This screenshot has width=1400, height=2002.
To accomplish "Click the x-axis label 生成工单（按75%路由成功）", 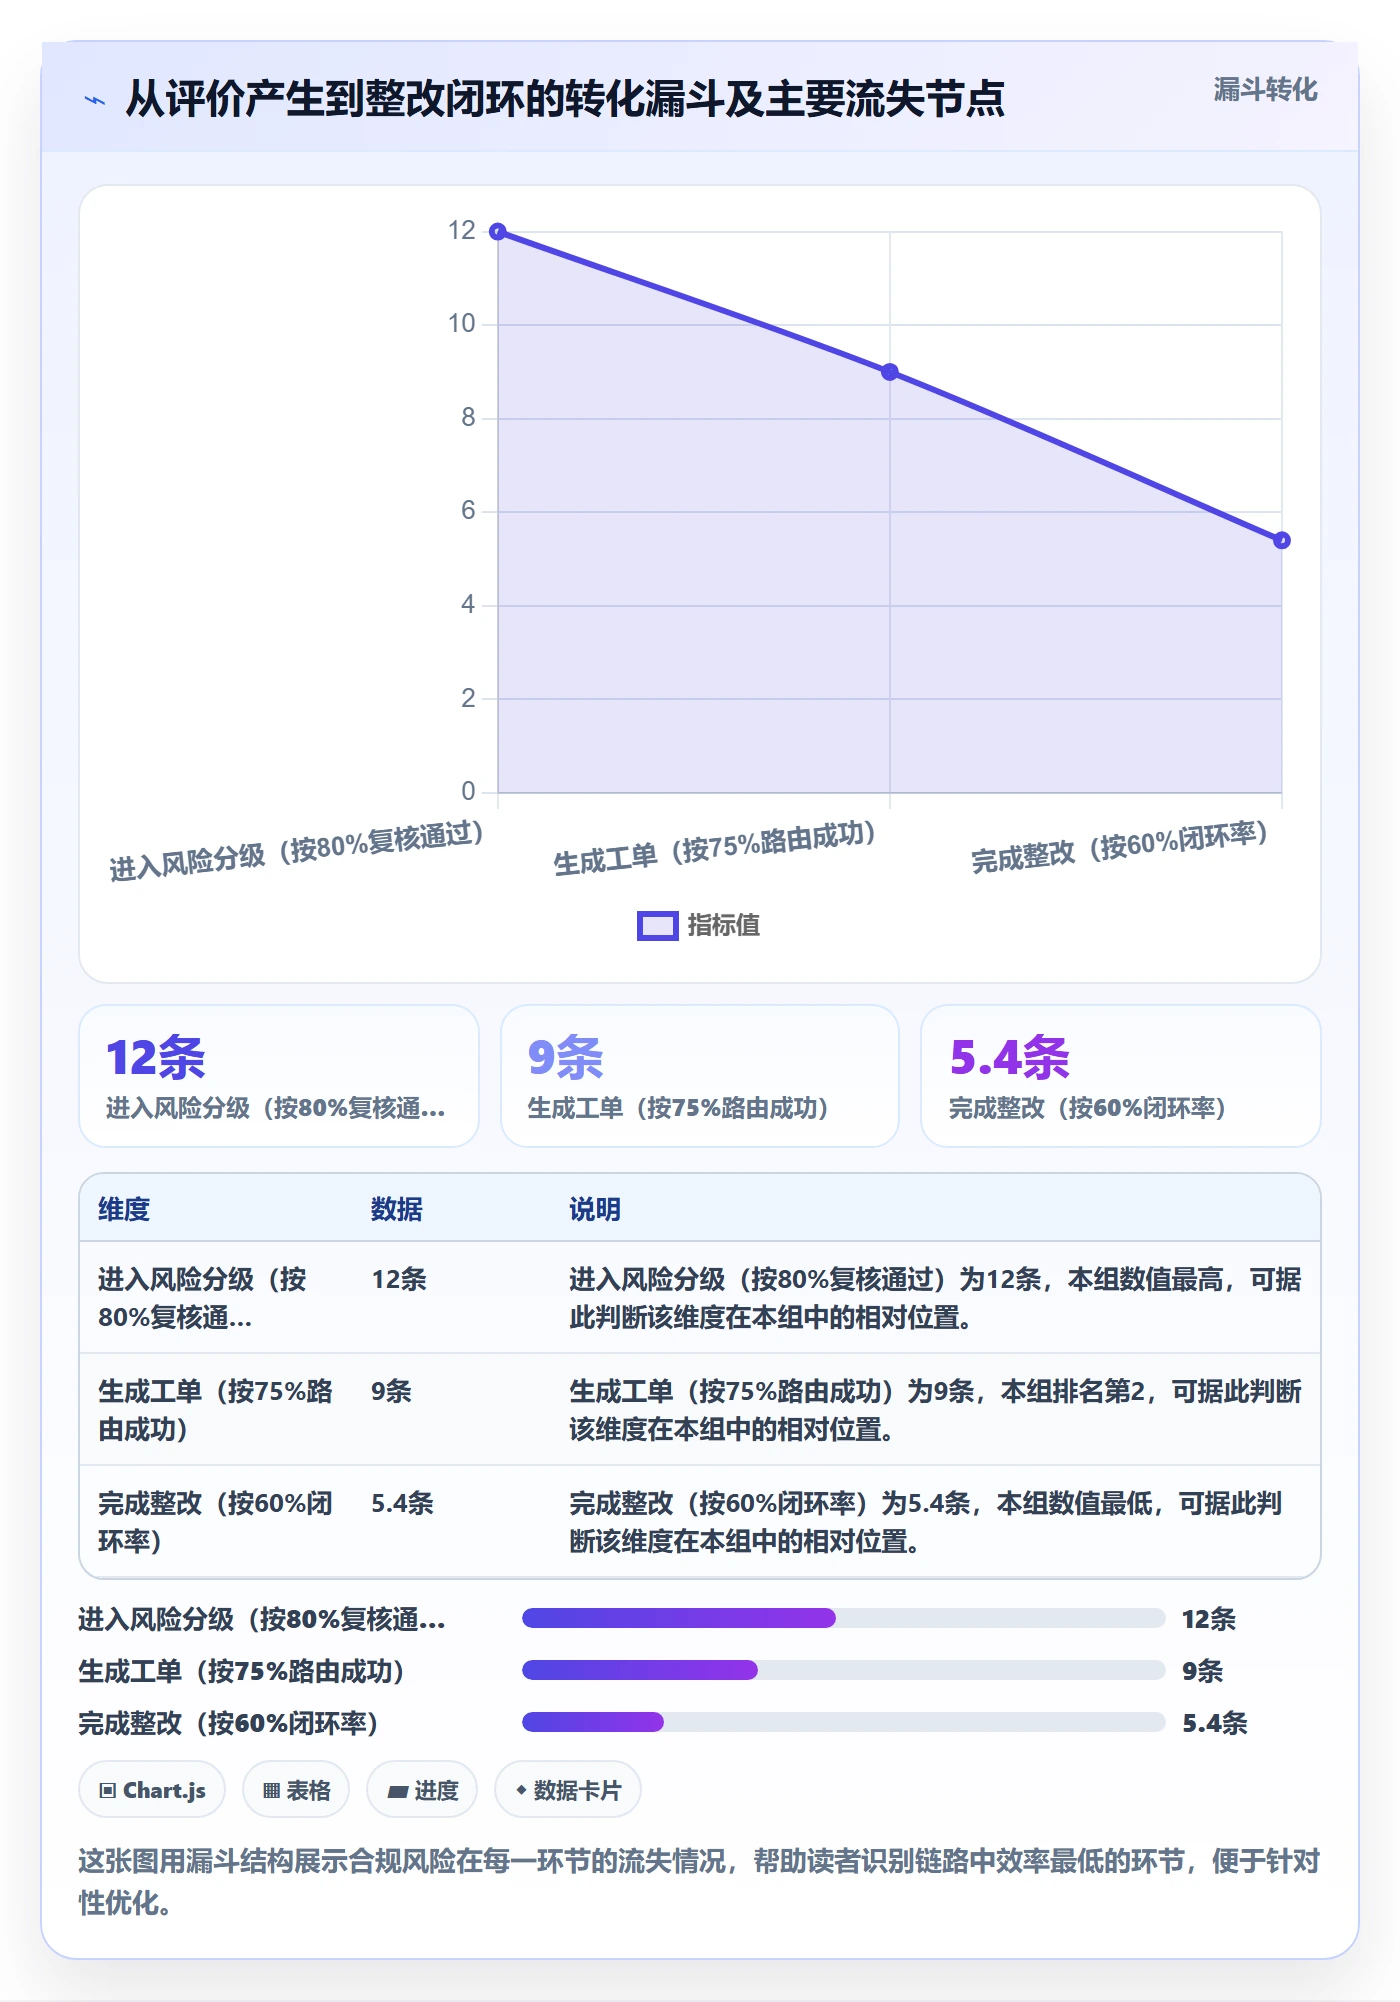I will (715, 848).
